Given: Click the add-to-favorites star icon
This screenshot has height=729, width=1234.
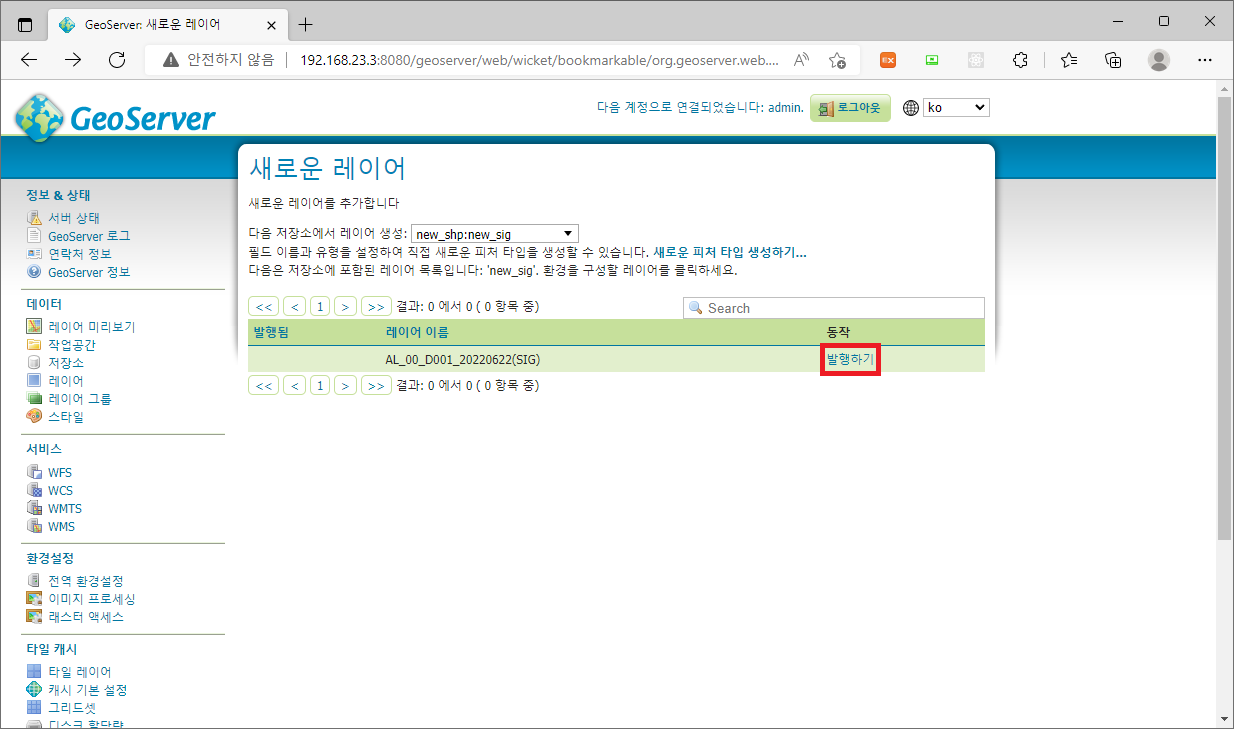Looking at the screenshot, I should coord(838,60).
